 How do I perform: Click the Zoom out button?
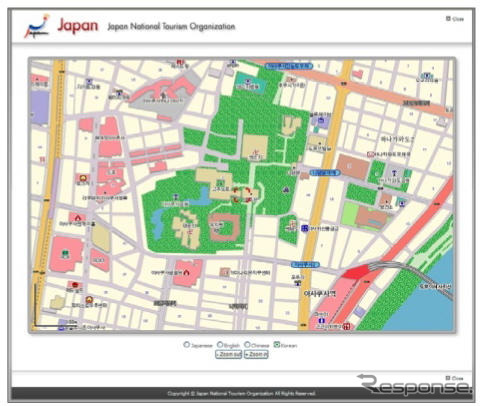228,354
